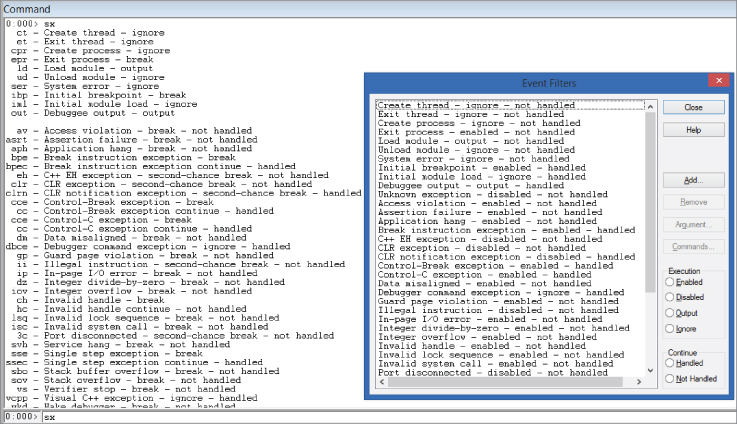Screen dimensions: 737x424
Task: Select 'CLR exception - disabled - not handled' in list
Action: click(510, 248)
